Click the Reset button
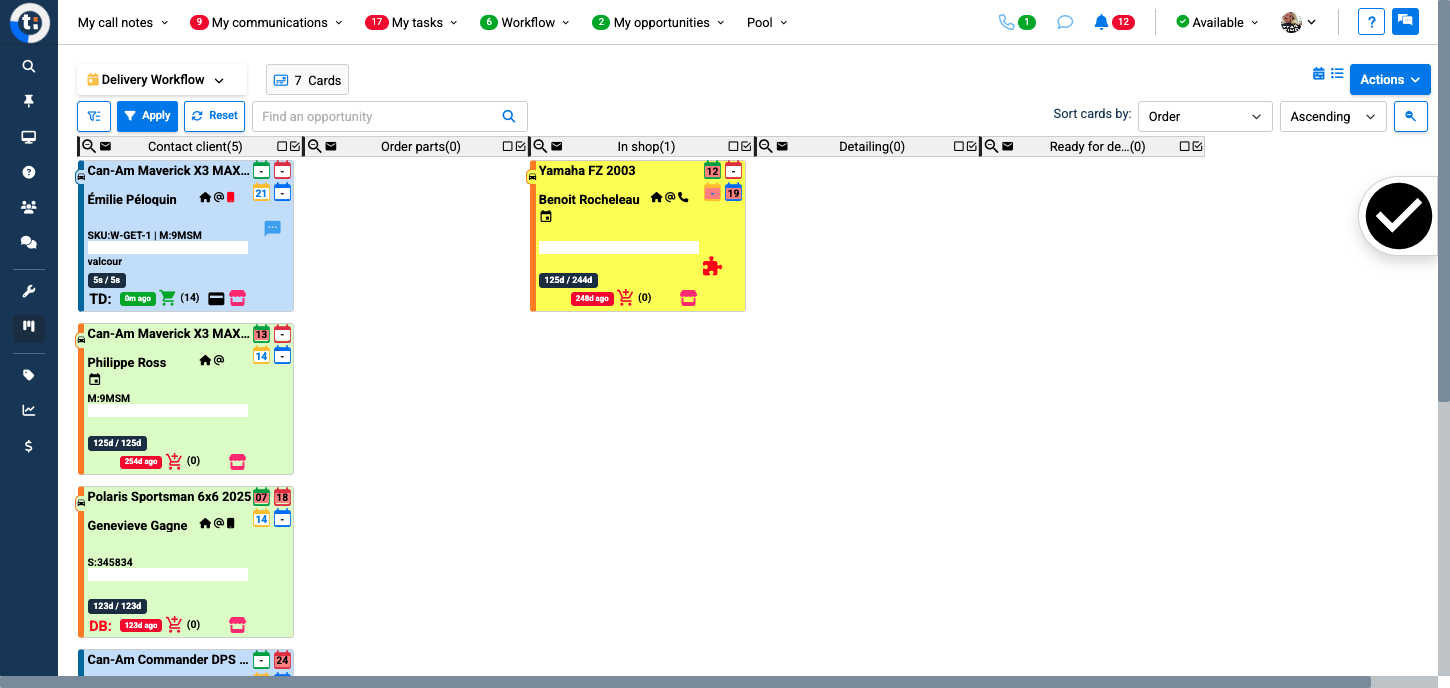The width and height of the screenshot is (1450, 688). 214,116
